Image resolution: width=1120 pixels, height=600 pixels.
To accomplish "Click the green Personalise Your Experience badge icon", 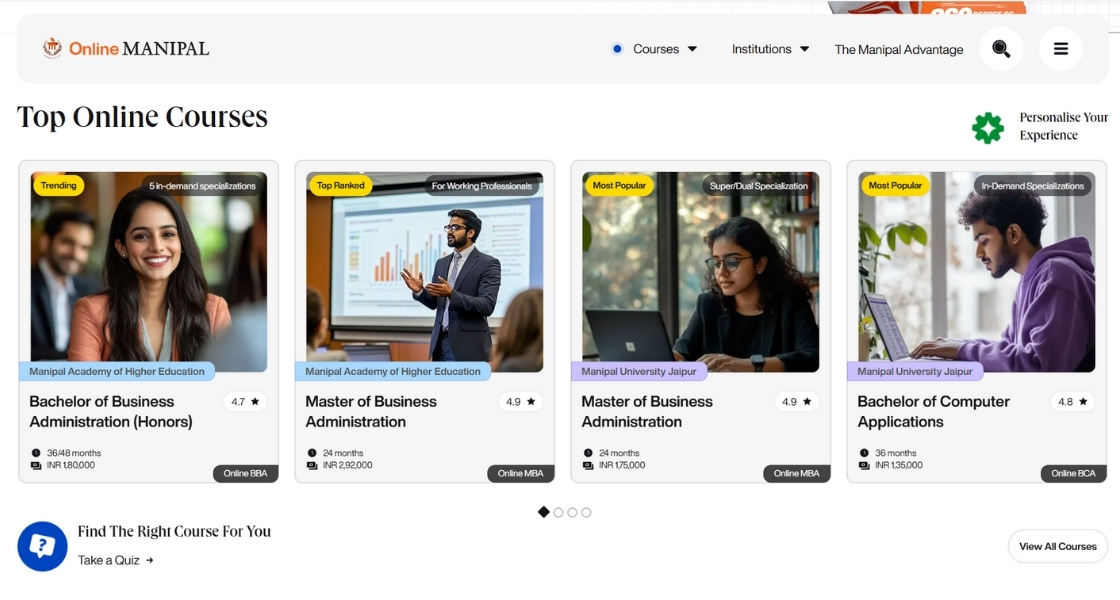I will [x=988, y=128].
